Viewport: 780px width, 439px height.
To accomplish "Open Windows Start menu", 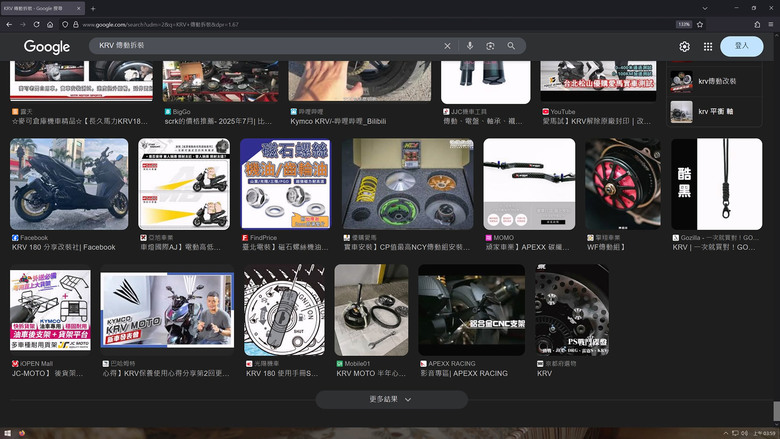I will [x=7, y=434].
